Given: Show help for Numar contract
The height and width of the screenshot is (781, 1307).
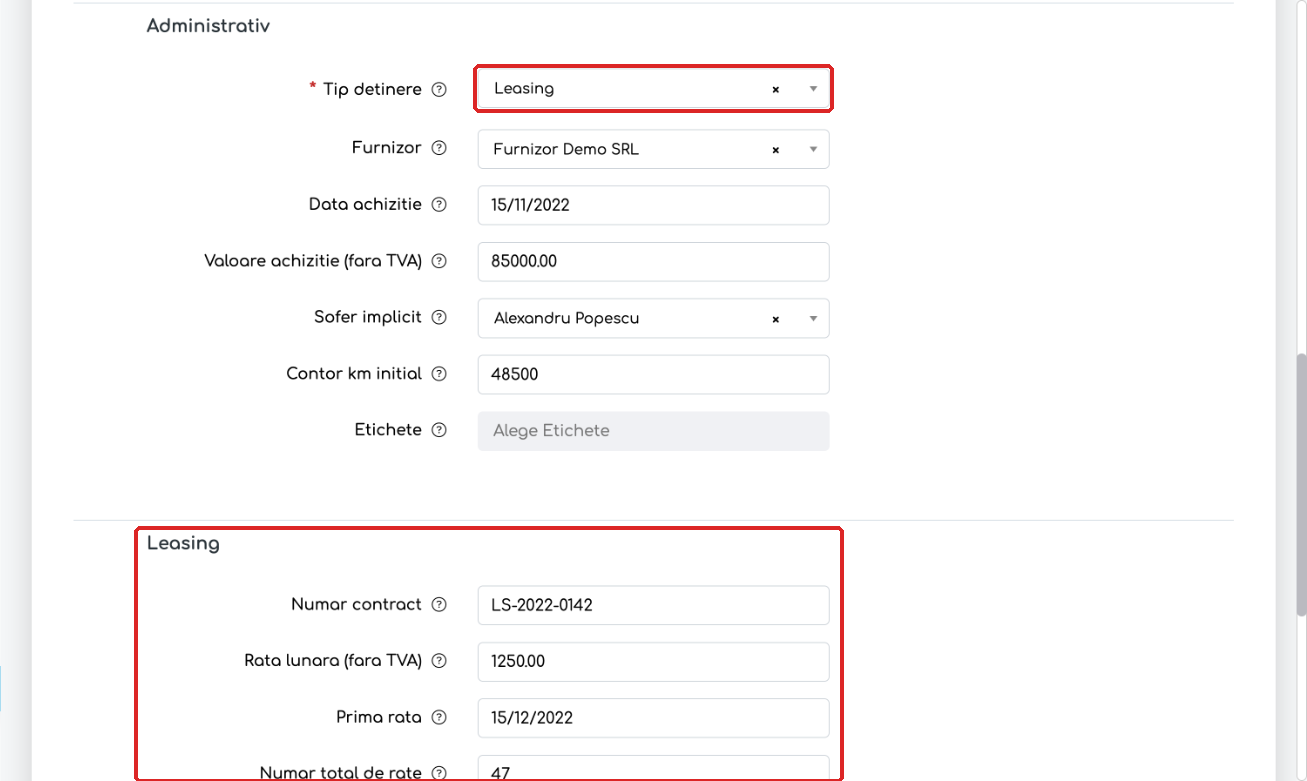Looking at the screenshot, I should tap(439, 605).
